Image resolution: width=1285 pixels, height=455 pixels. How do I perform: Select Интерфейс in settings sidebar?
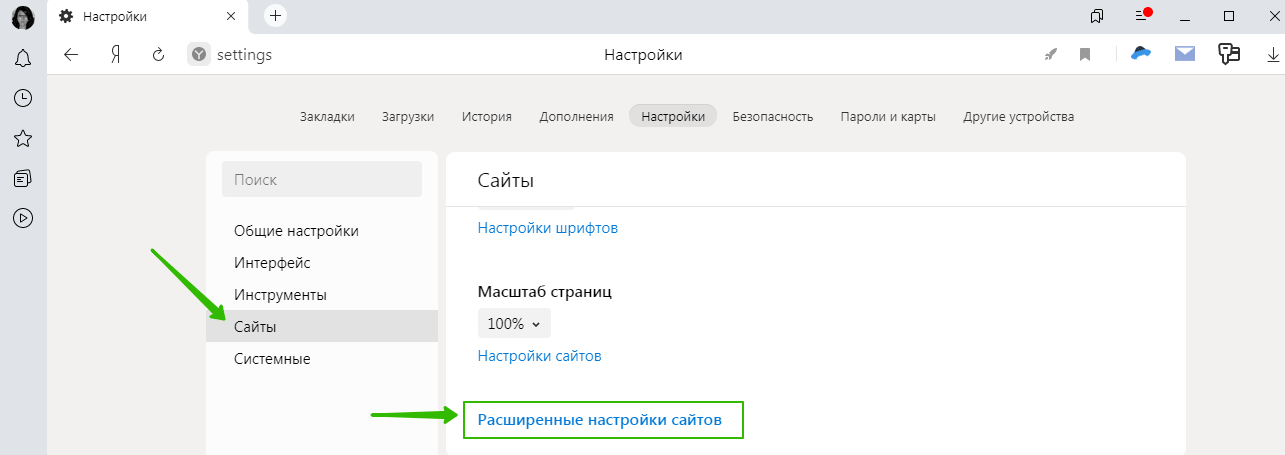click(x=272, y=263)
